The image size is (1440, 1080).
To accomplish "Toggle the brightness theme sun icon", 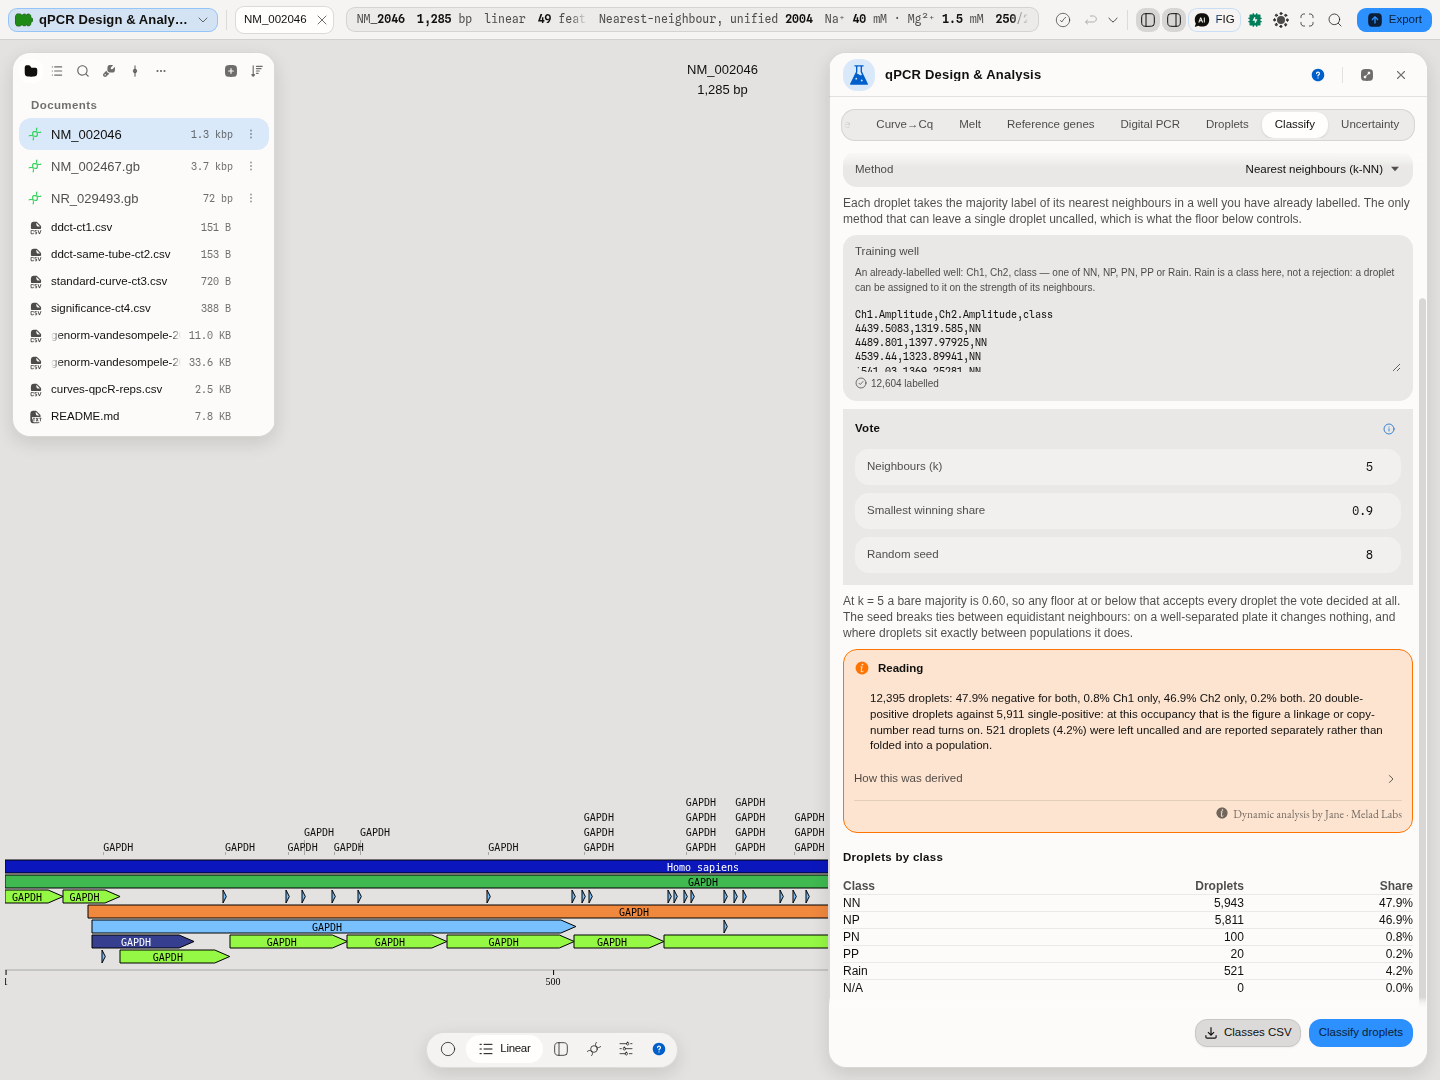I will [x=1281, y=20].
